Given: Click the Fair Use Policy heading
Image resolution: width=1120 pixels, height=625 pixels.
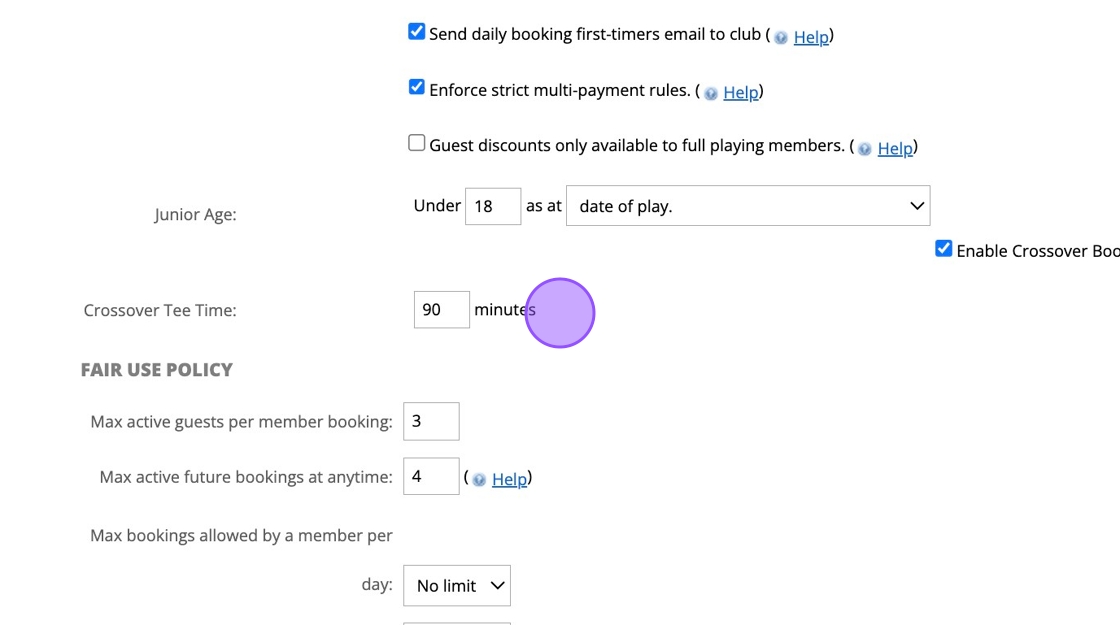Looking at the screenshot, I should (x=157, y=370).
